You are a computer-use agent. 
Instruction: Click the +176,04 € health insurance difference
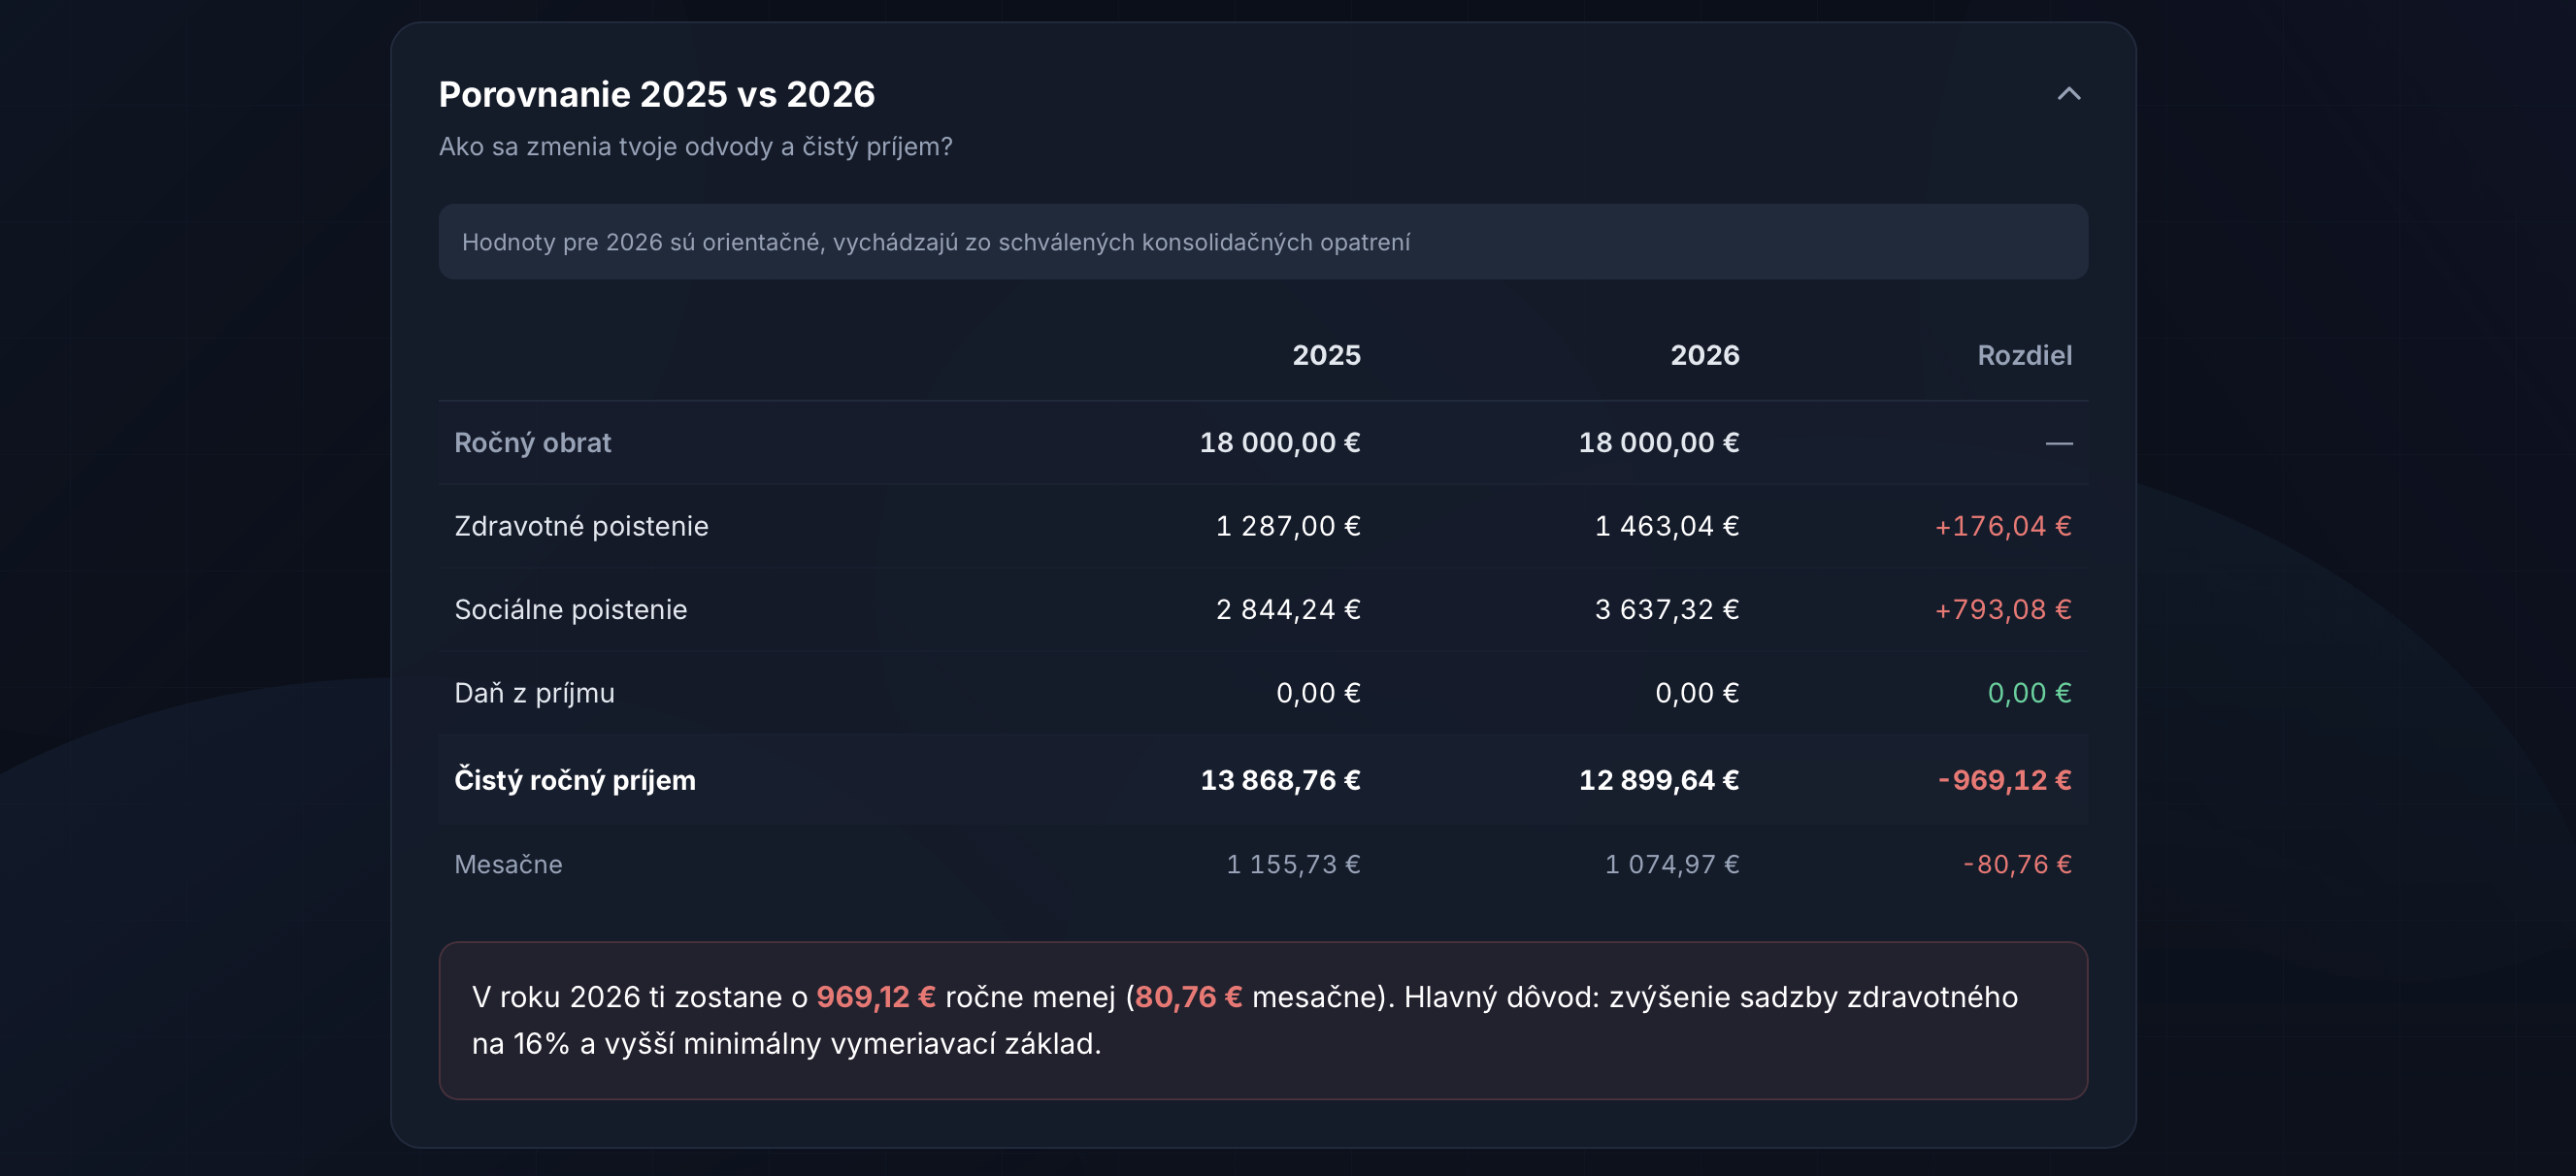(x=2002, y=526)
